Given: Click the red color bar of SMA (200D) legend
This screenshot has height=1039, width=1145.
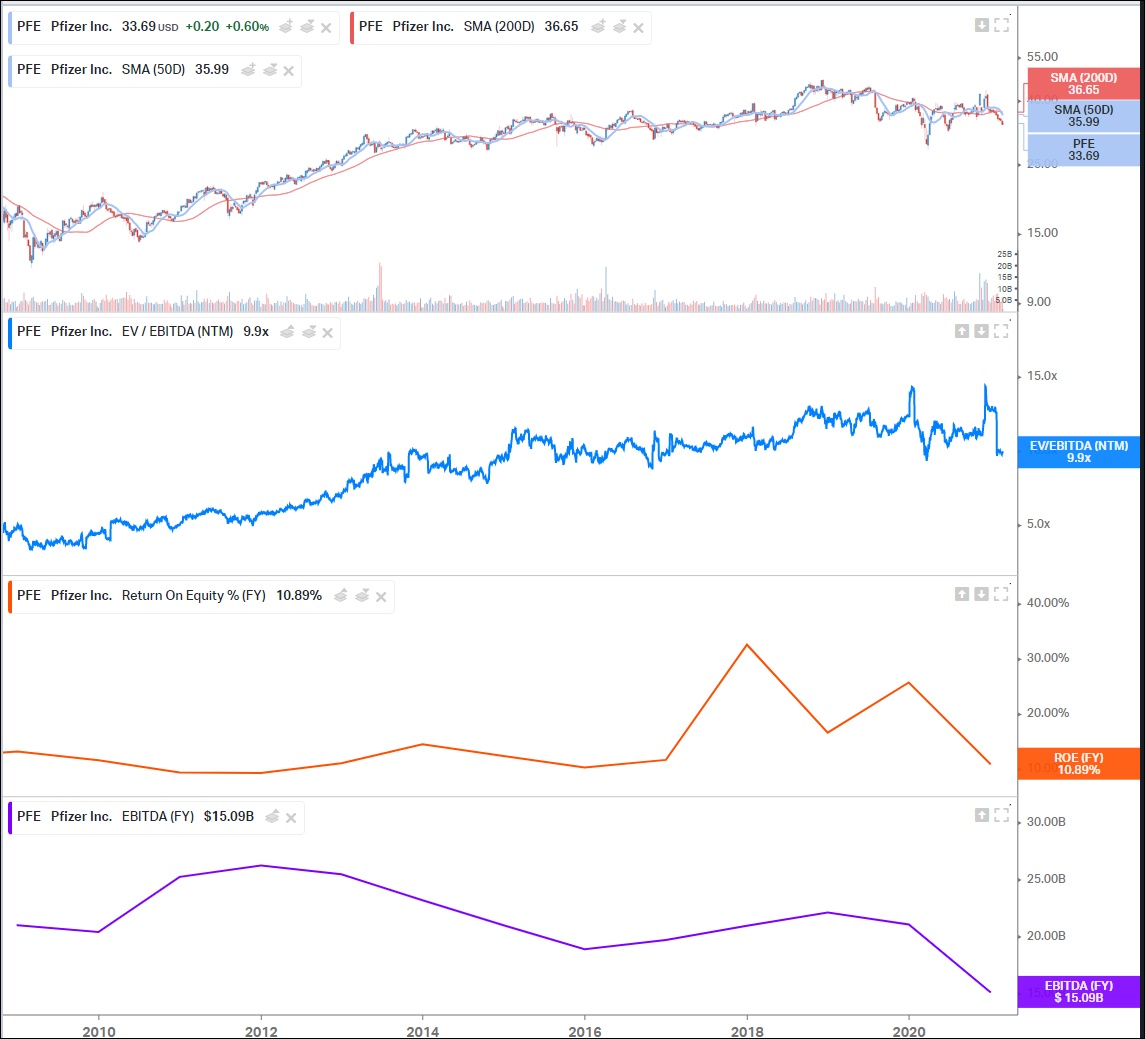Looking at the screenshot, I should tap(352, 28).
